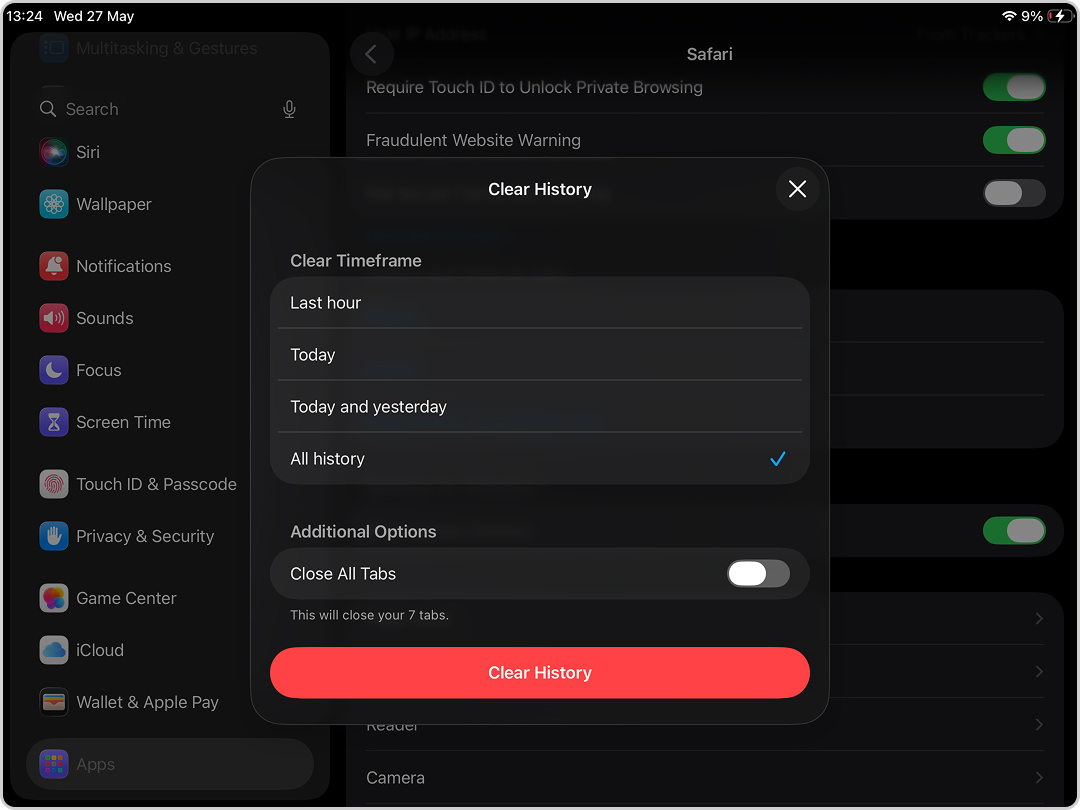
Task: Open Camera chevron in Safari settings
Action: coord(1039,778)
